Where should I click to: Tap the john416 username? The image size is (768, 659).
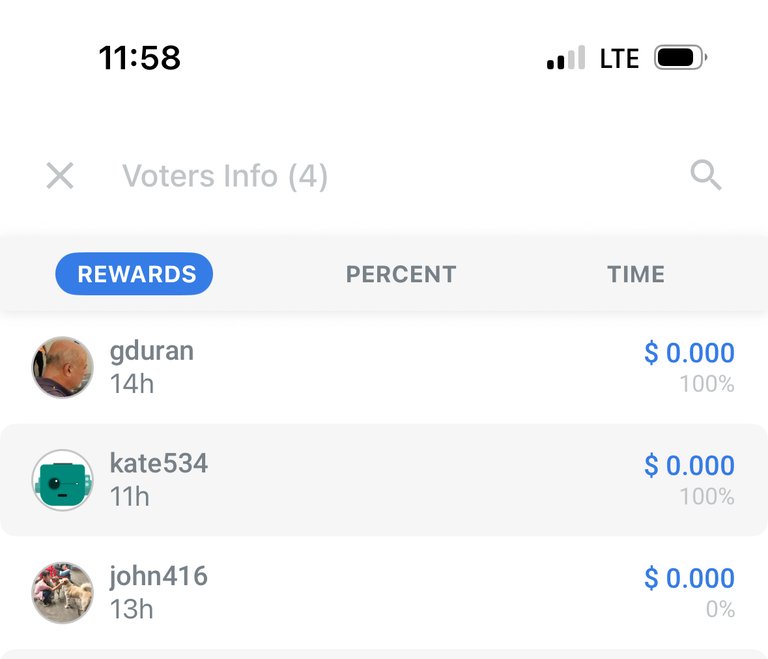tap(159, 576)
